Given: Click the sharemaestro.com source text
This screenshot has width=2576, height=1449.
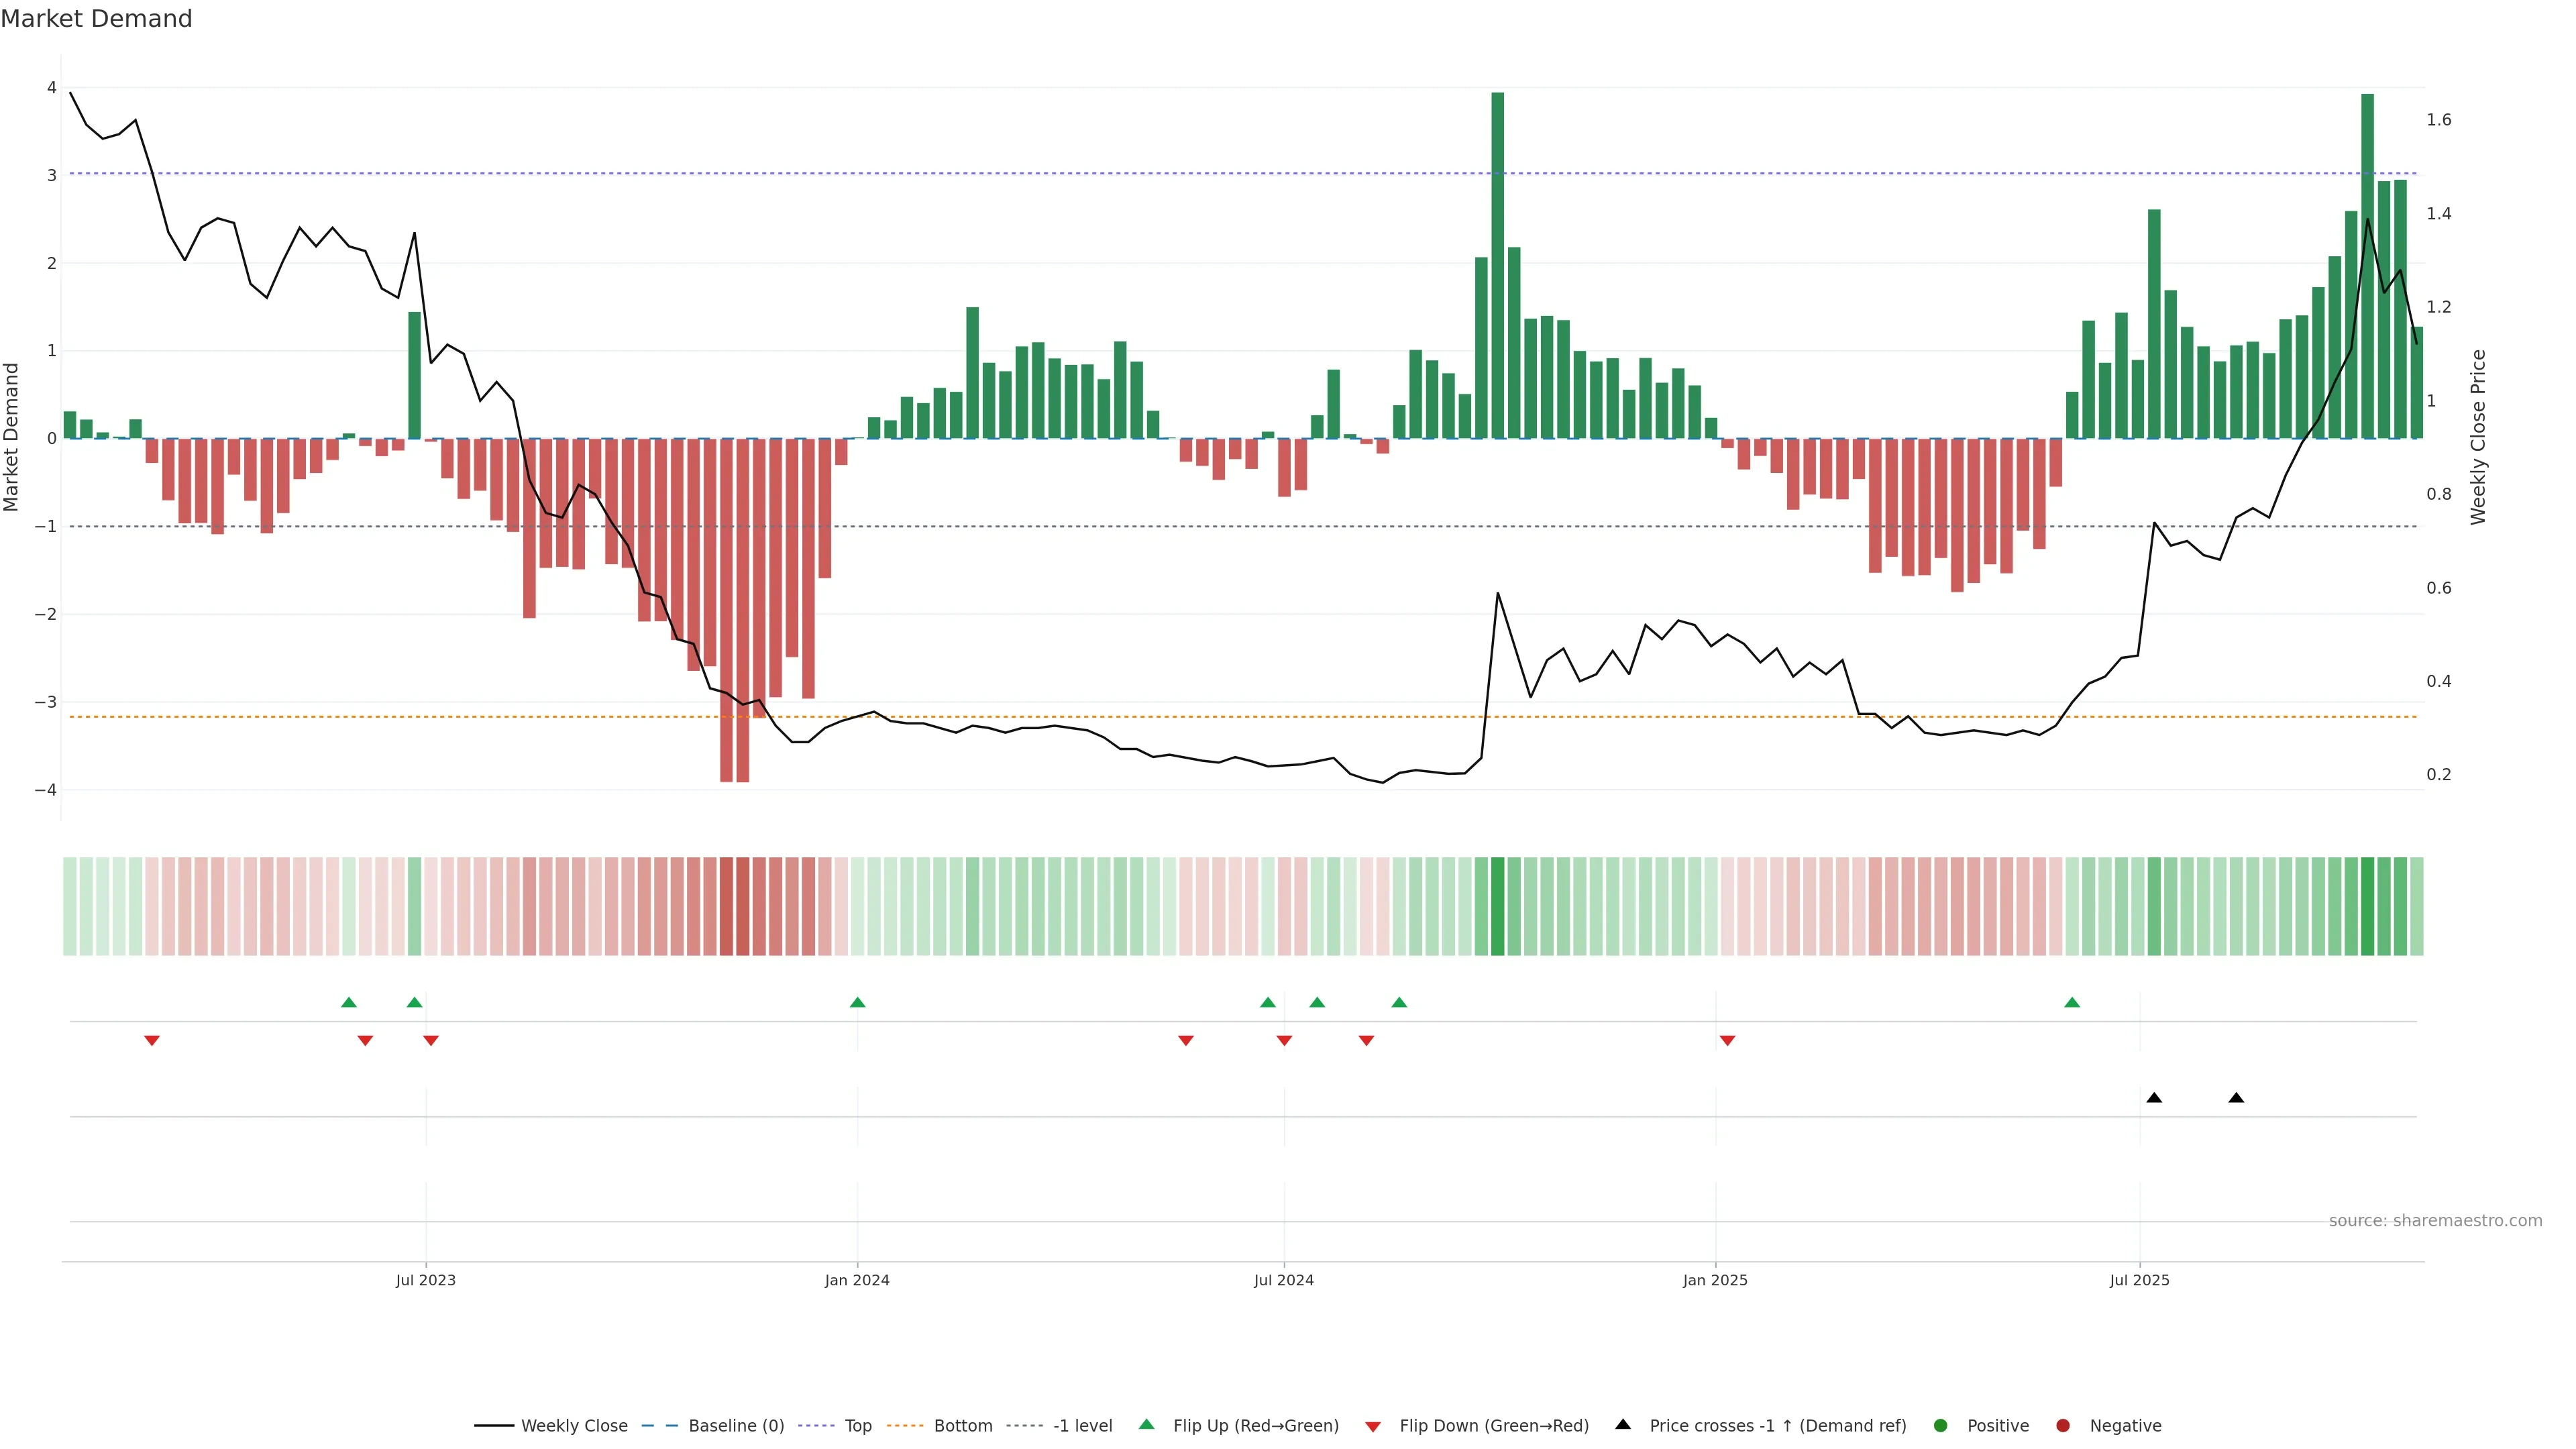Looking at the screenshot, I should coord(2435,1220).
